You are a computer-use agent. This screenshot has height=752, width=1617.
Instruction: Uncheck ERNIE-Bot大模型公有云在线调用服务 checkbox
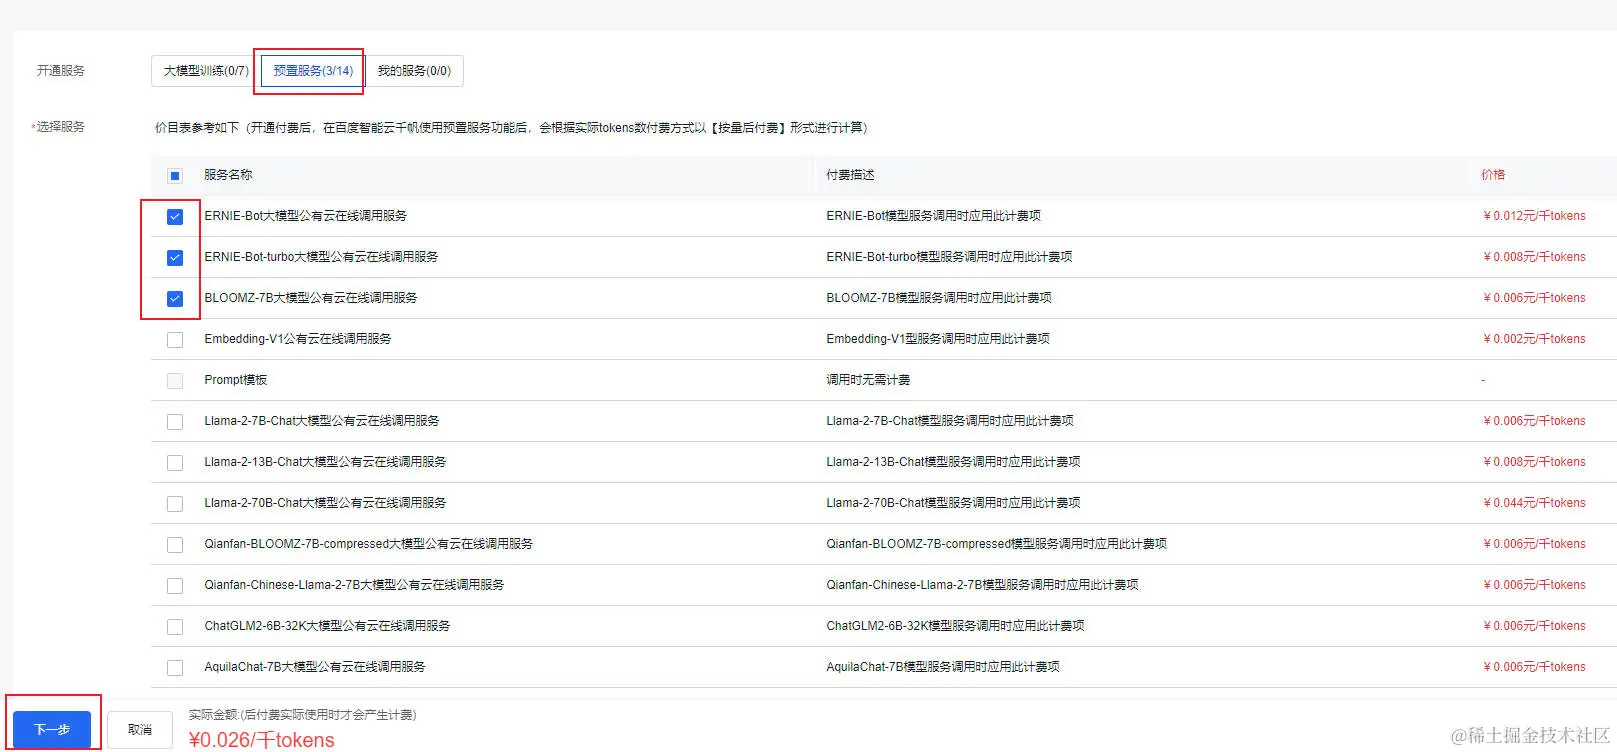pos(175,217)
